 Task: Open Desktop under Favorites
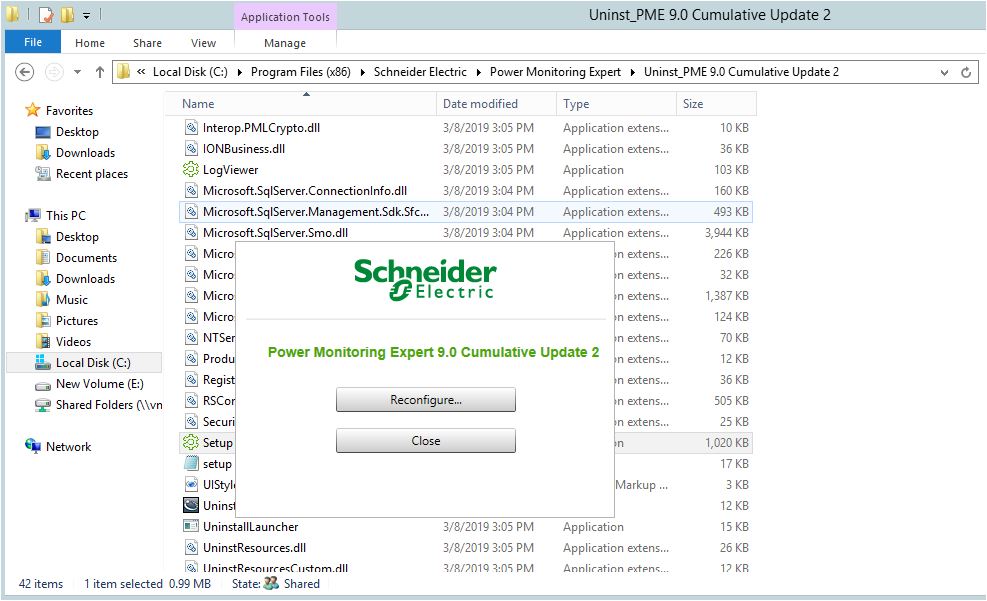(77, 132)
